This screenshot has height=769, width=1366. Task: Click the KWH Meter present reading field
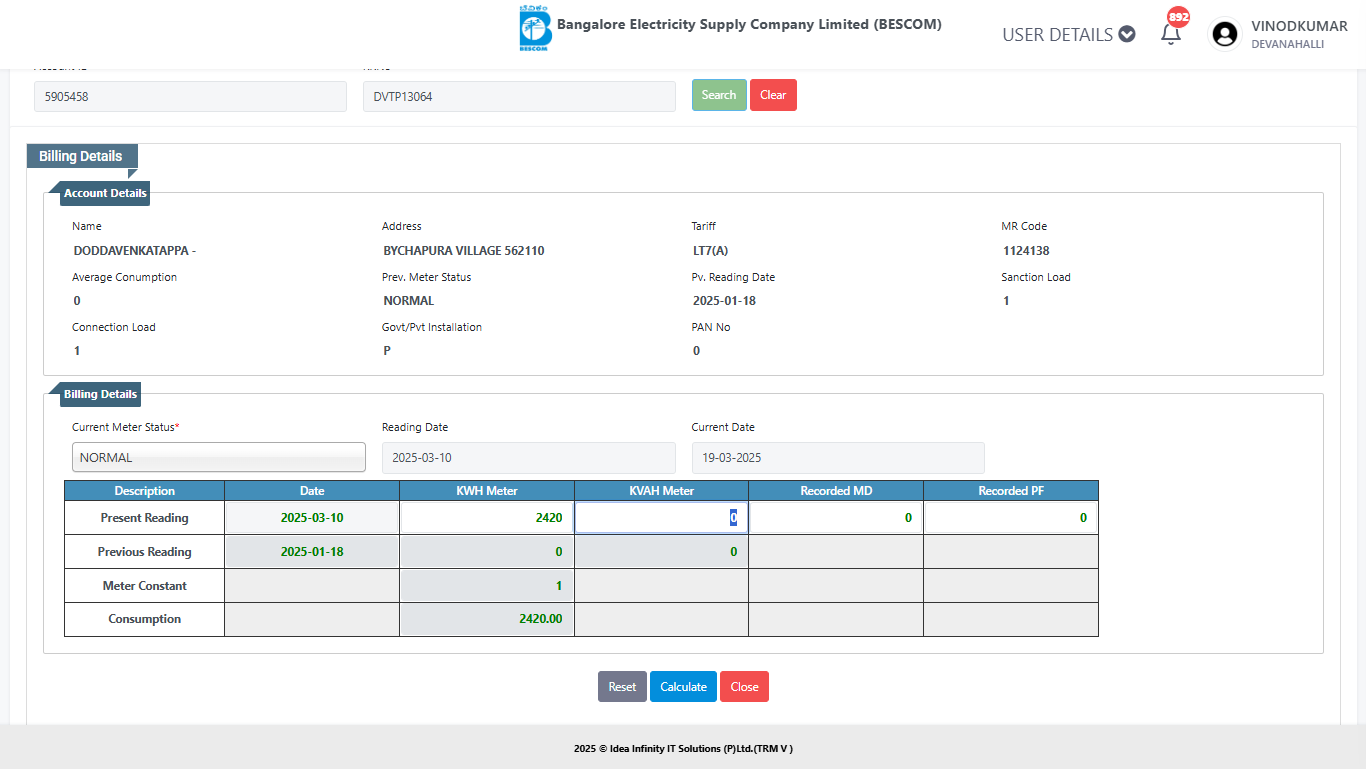pos(487,518)
